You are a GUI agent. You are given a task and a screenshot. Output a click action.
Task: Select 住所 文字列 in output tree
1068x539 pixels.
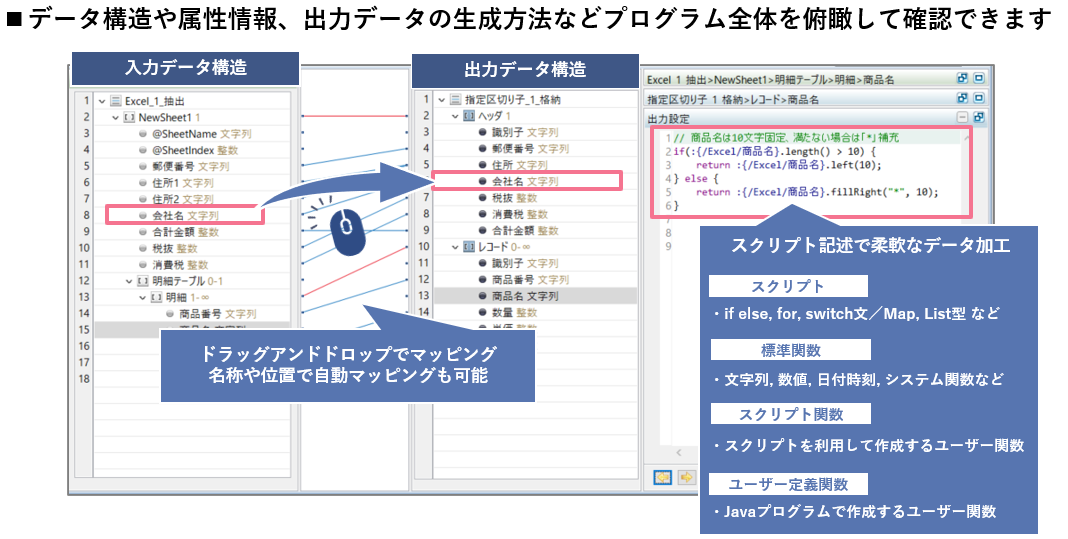click(520, 165)
